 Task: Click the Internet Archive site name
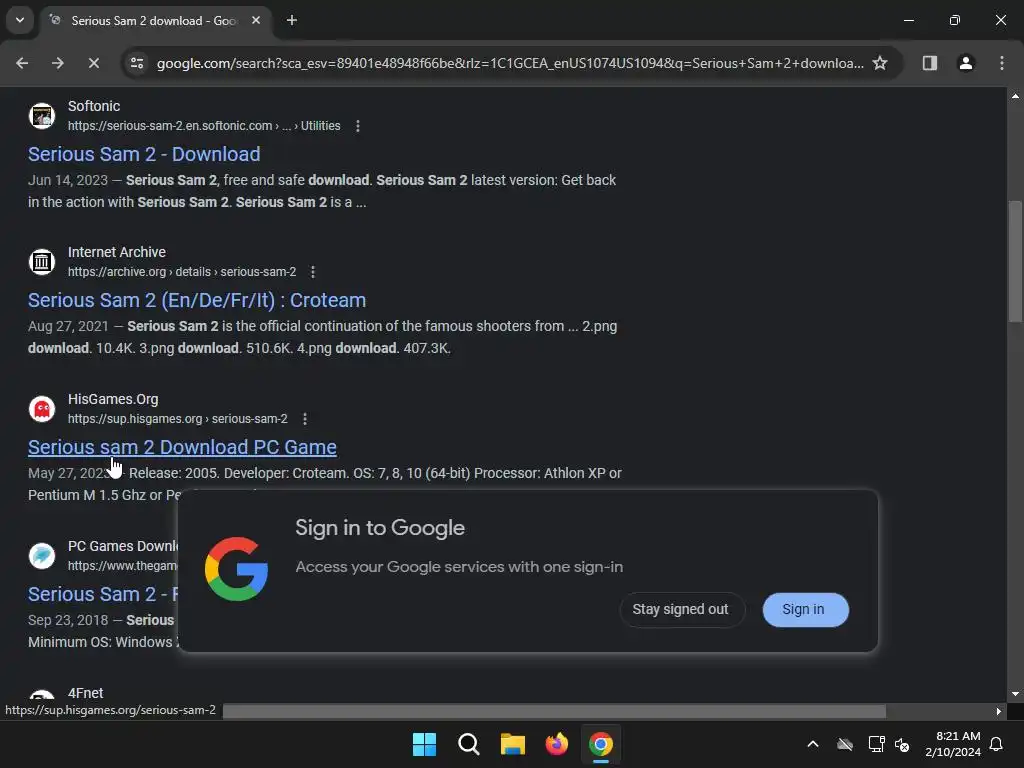pos(117,252)
